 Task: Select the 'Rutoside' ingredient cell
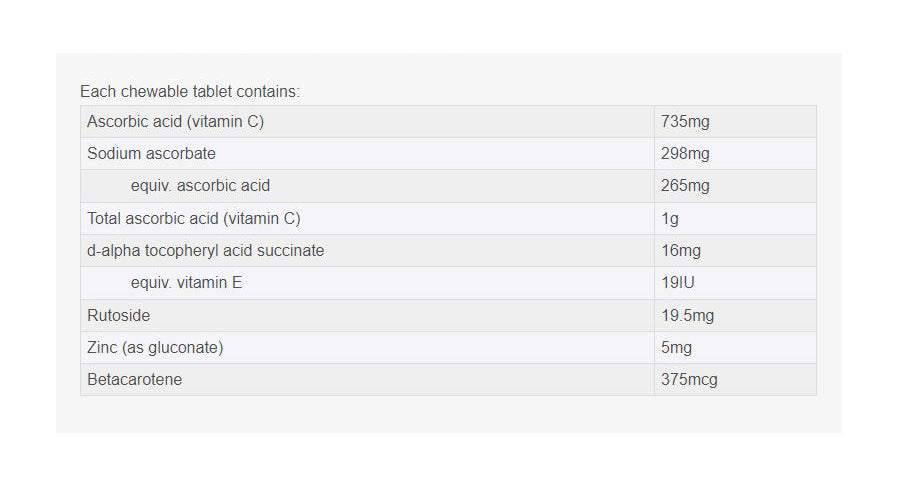pos(119,315)
